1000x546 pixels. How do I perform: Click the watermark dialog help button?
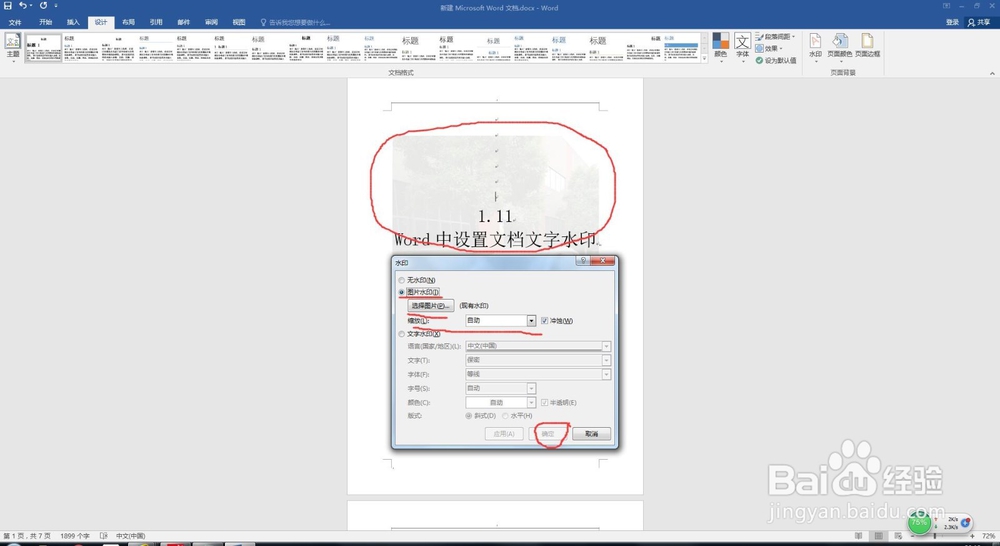click(582, 261)
